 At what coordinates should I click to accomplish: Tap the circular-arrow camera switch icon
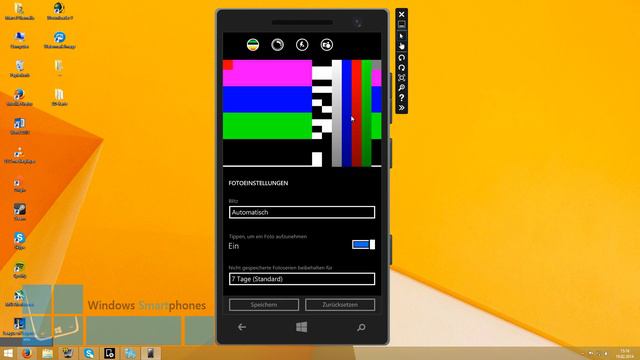[278, 44]
